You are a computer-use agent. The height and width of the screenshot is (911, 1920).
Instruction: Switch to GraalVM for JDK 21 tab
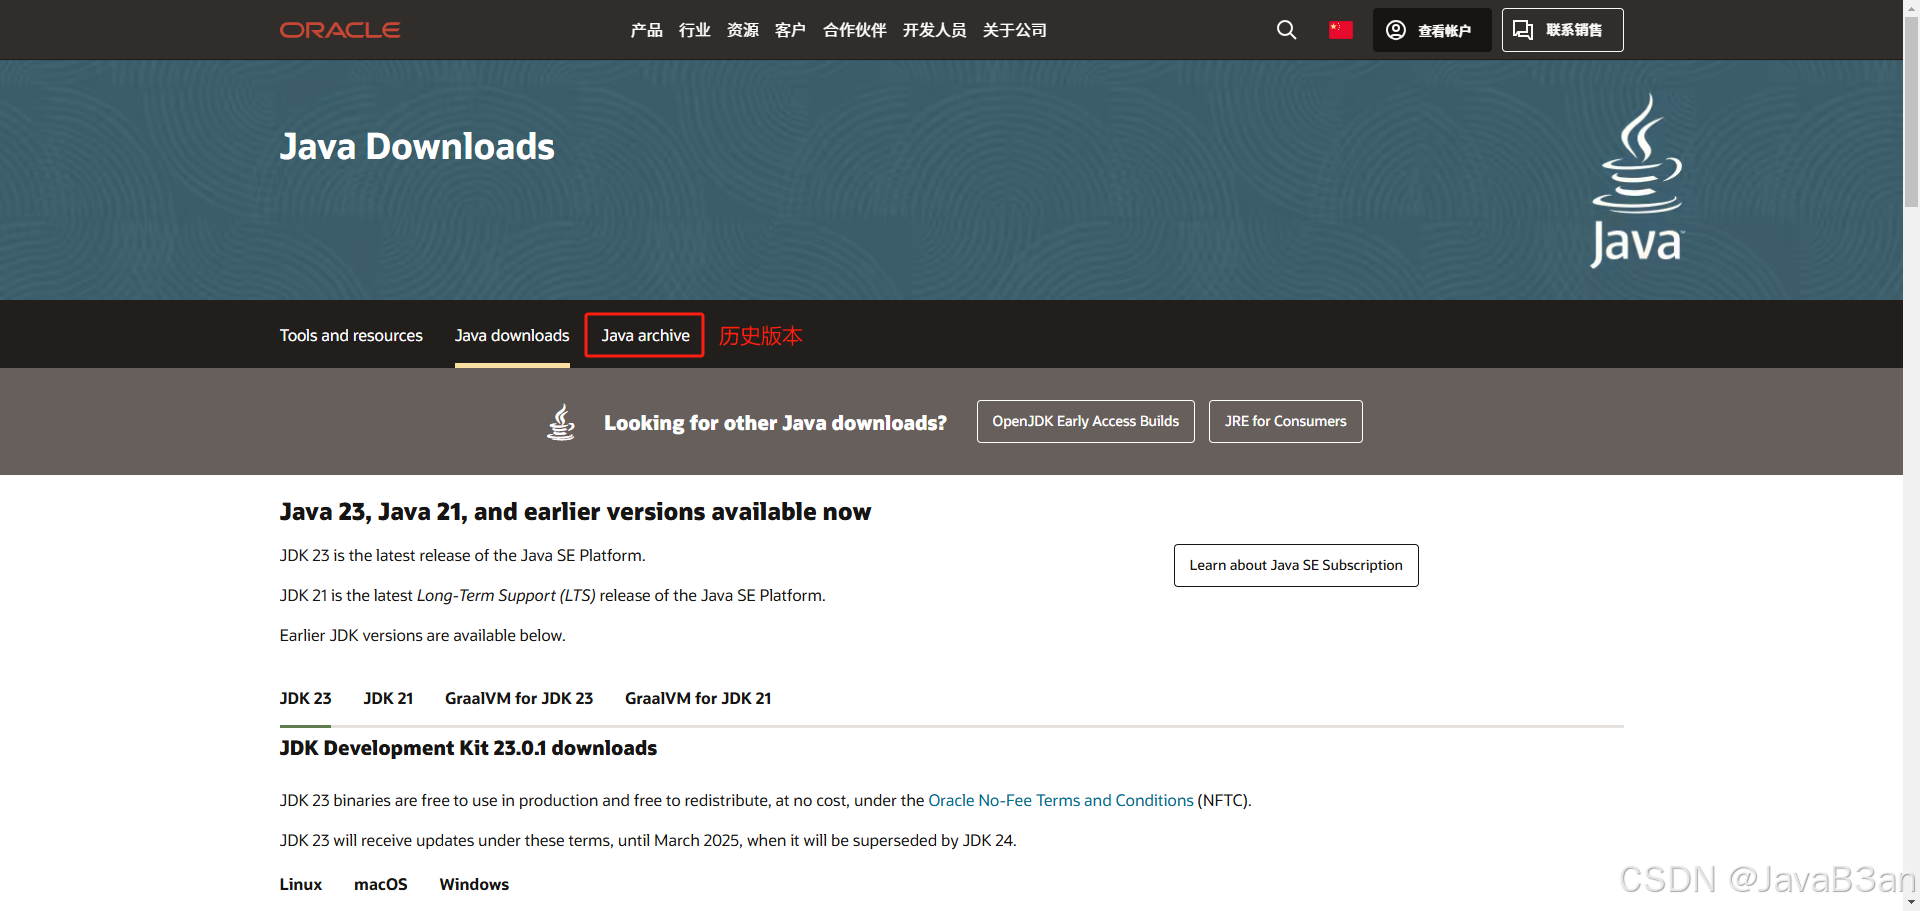(698, 698)
